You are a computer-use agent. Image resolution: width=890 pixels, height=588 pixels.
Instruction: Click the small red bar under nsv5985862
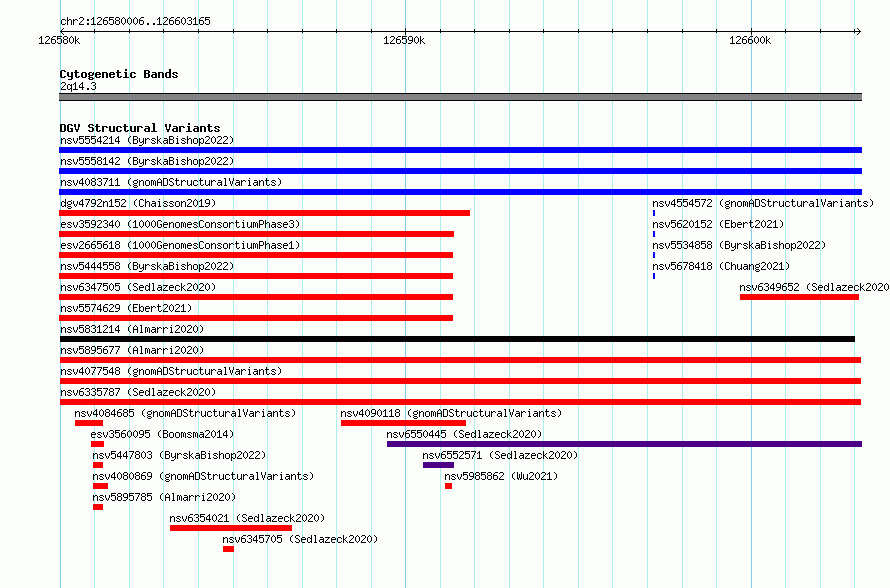[x=448, y=486]
